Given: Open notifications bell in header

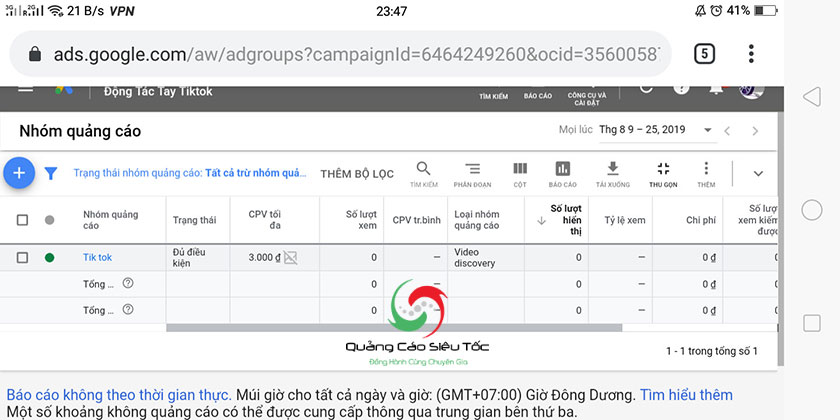Looking at the screenshot, I should tap(716, 89).
